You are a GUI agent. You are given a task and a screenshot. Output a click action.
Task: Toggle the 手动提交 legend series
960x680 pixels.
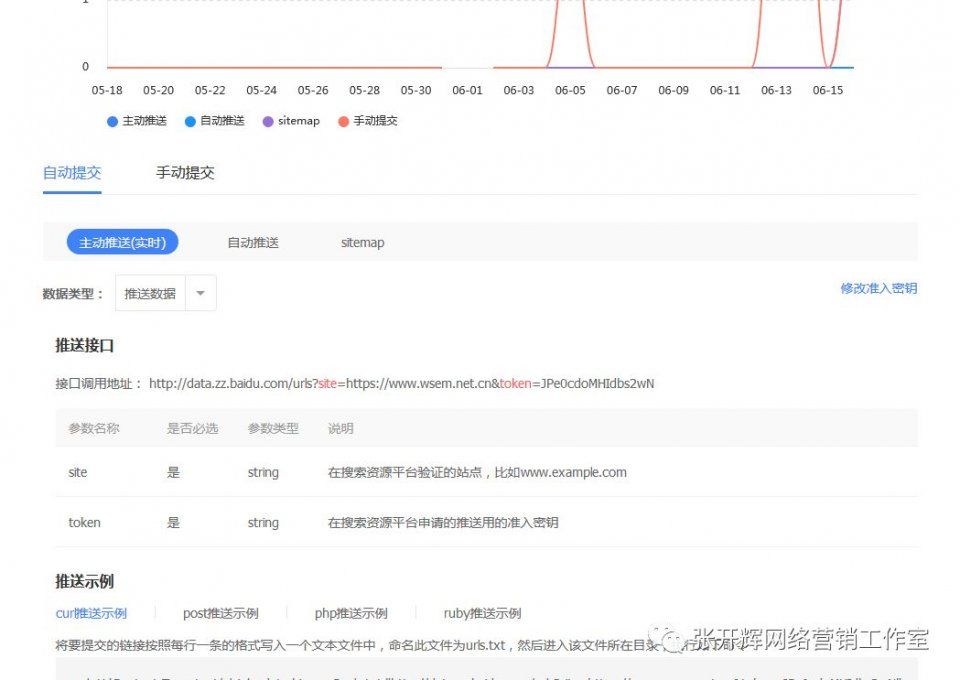point(368,121)
